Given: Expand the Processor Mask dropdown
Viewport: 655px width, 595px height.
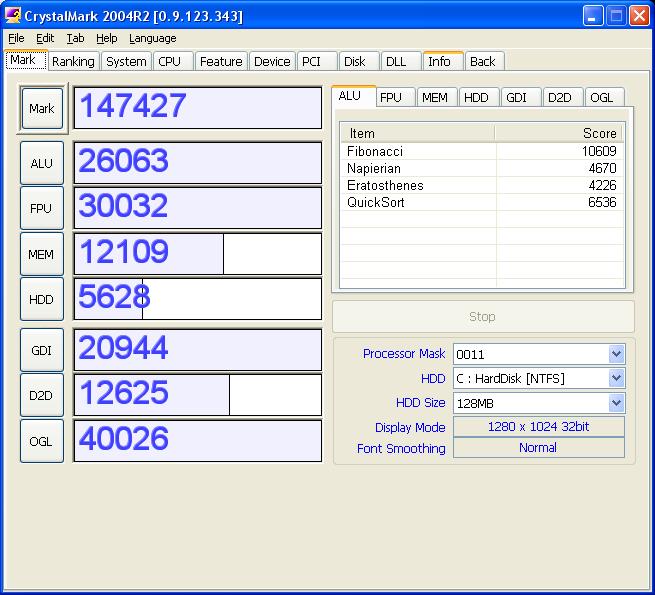Looking at the screenshot, I should click(616, 354).
